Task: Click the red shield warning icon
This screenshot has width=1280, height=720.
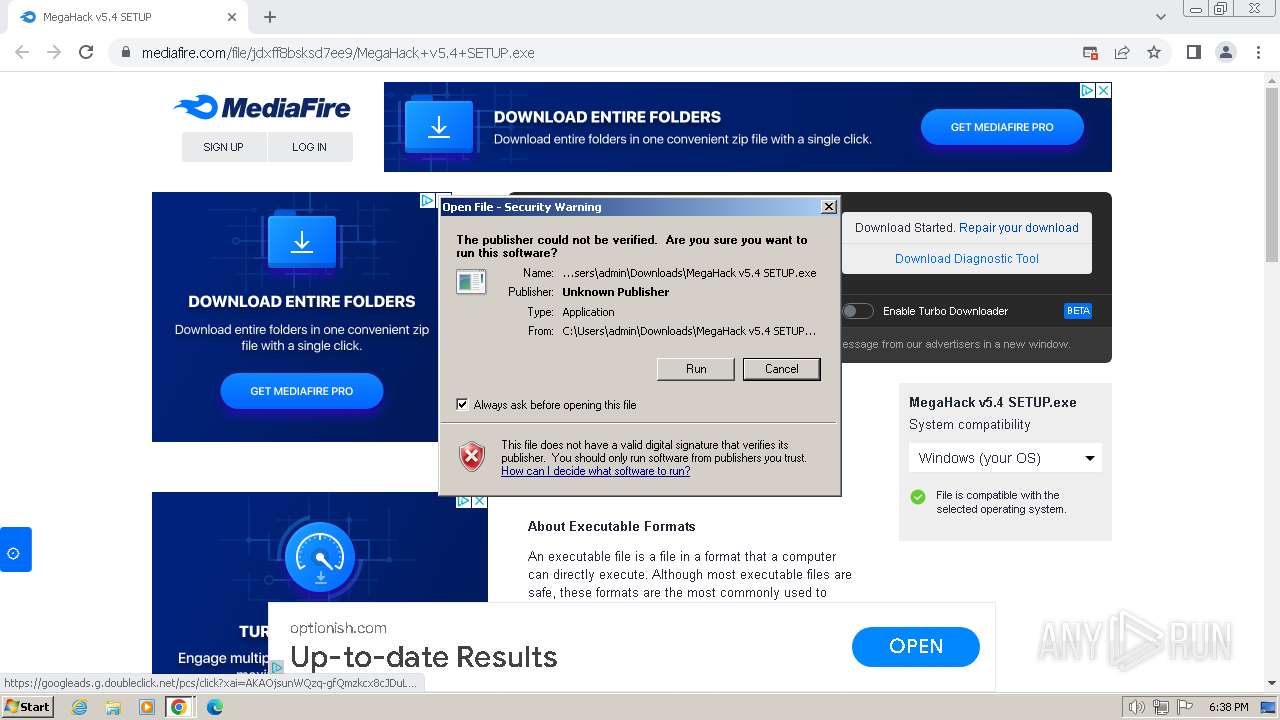Action: click(x=472, y=456)
